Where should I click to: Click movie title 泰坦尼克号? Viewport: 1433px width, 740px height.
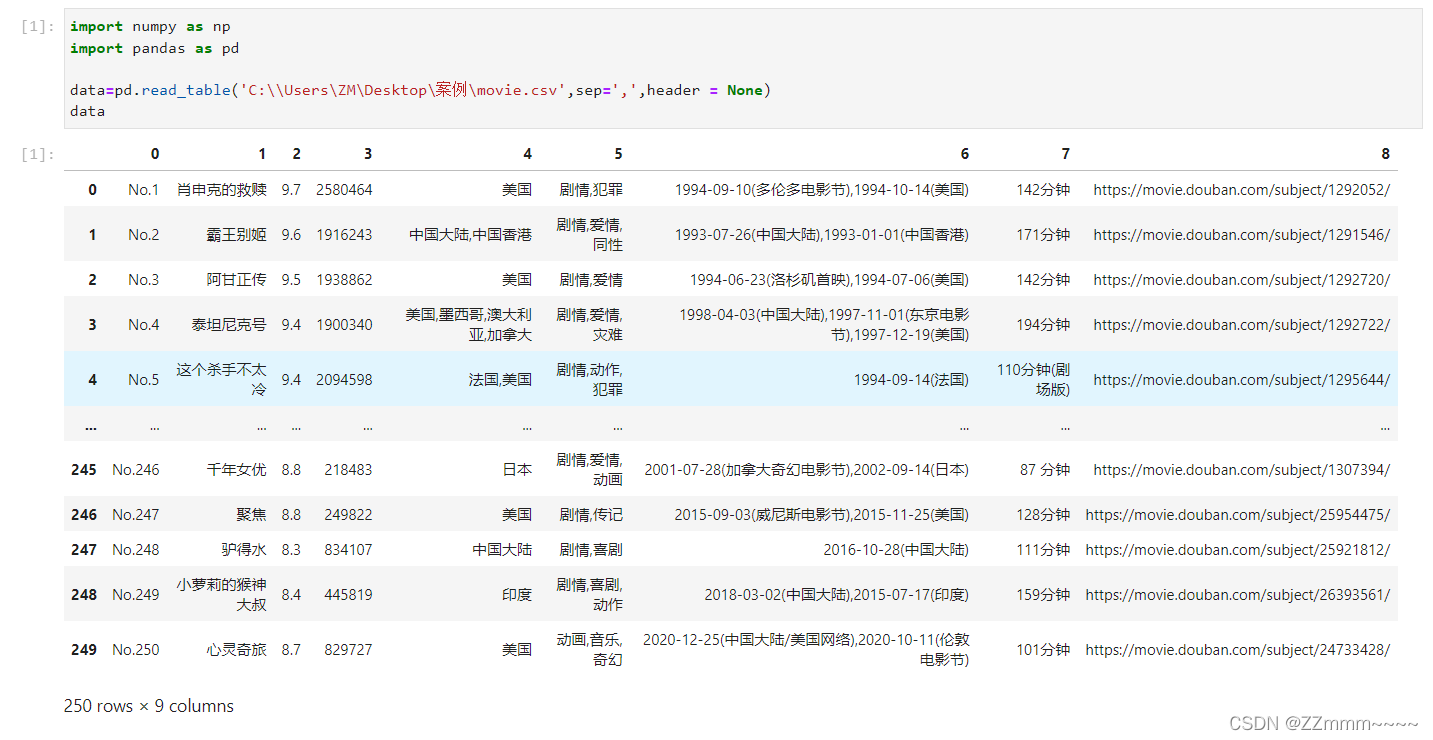click(x=229, y=324)
